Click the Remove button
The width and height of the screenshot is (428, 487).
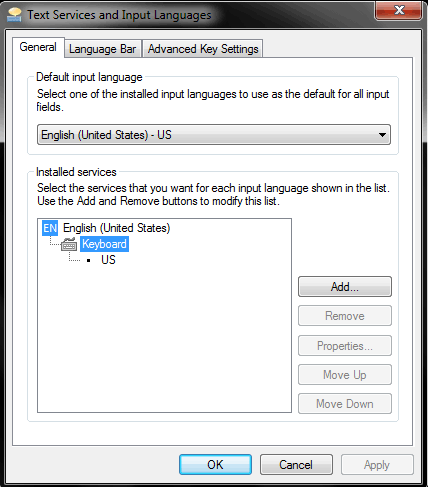pyautogui.click(x=345, y=316)
